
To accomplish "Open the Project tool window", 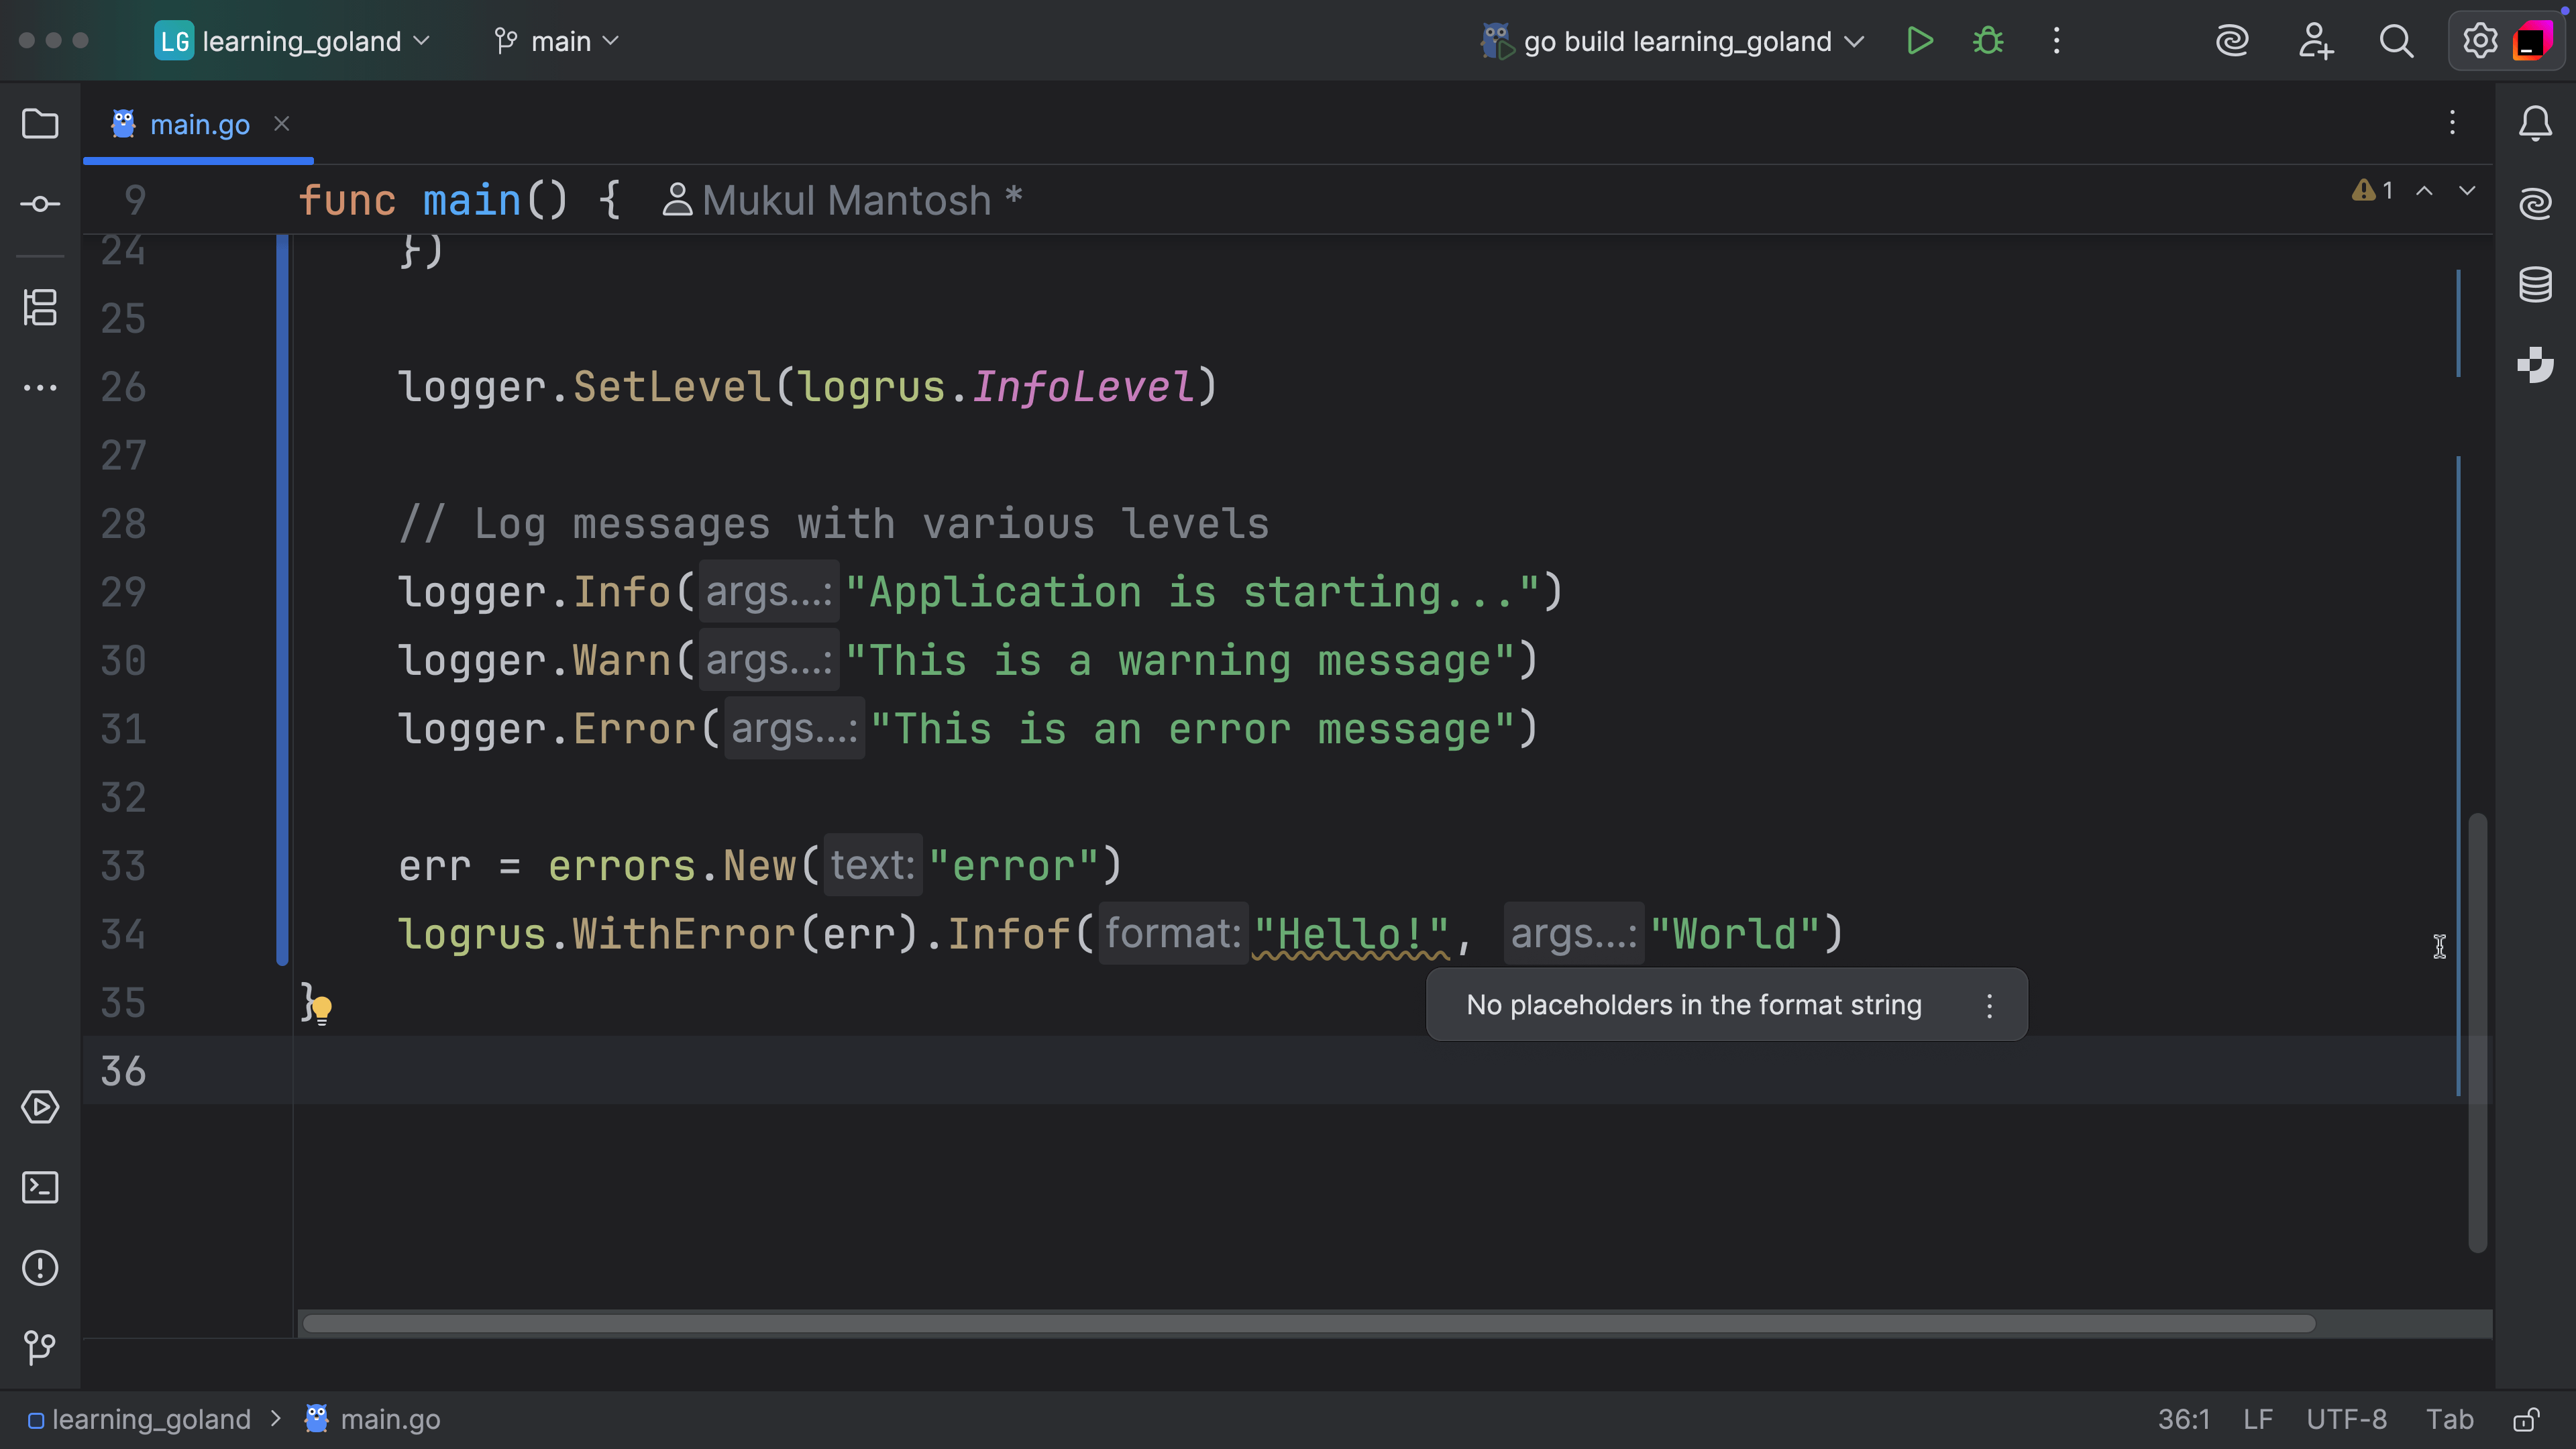I will pyautogui.click(x=40, y=123).
